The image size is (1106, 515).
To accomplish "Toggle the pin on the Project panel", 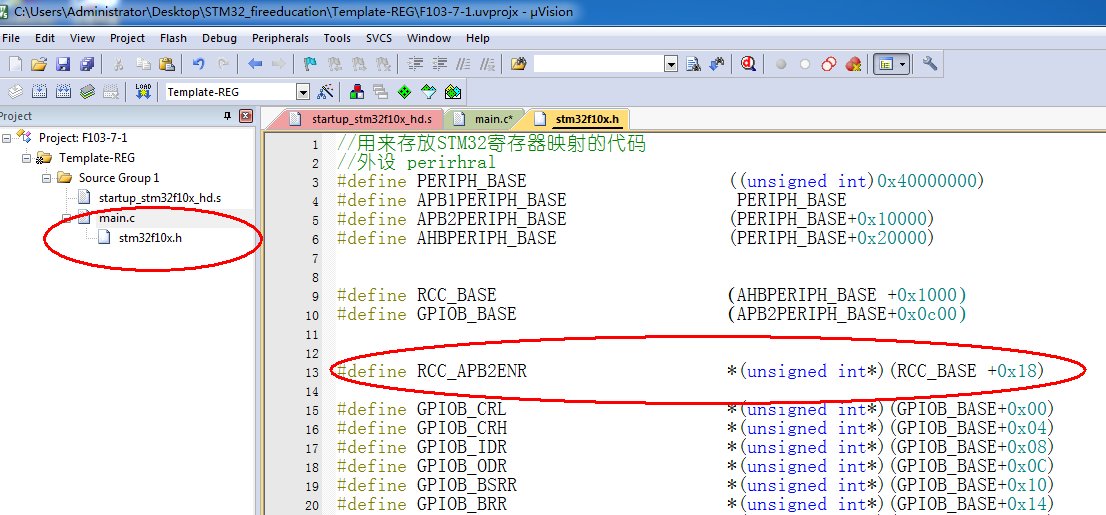I will (x=227, y=117).
